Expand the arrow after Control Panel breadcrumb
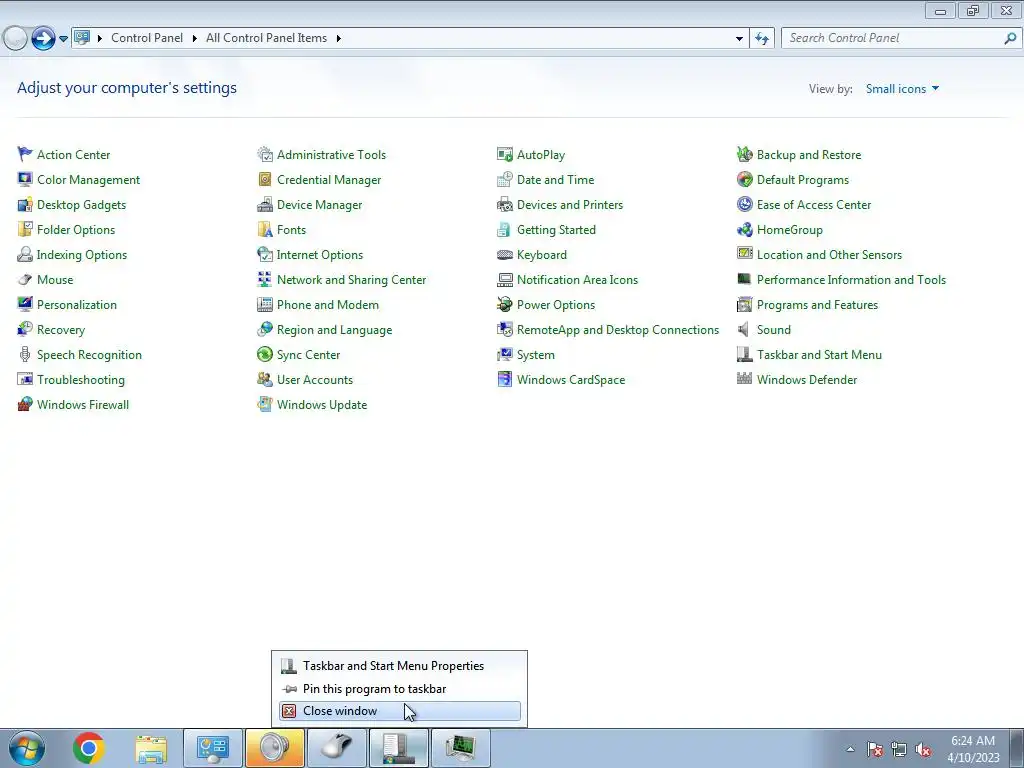This screenshot has width=1024, height=768. click(x=195, y=39)
